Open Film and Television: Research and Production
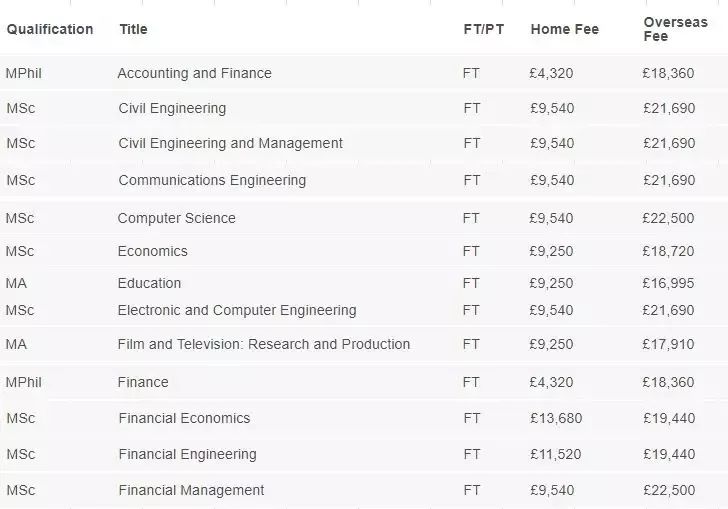This screenshot has width=728, height=509. click(x=264, y=344)
